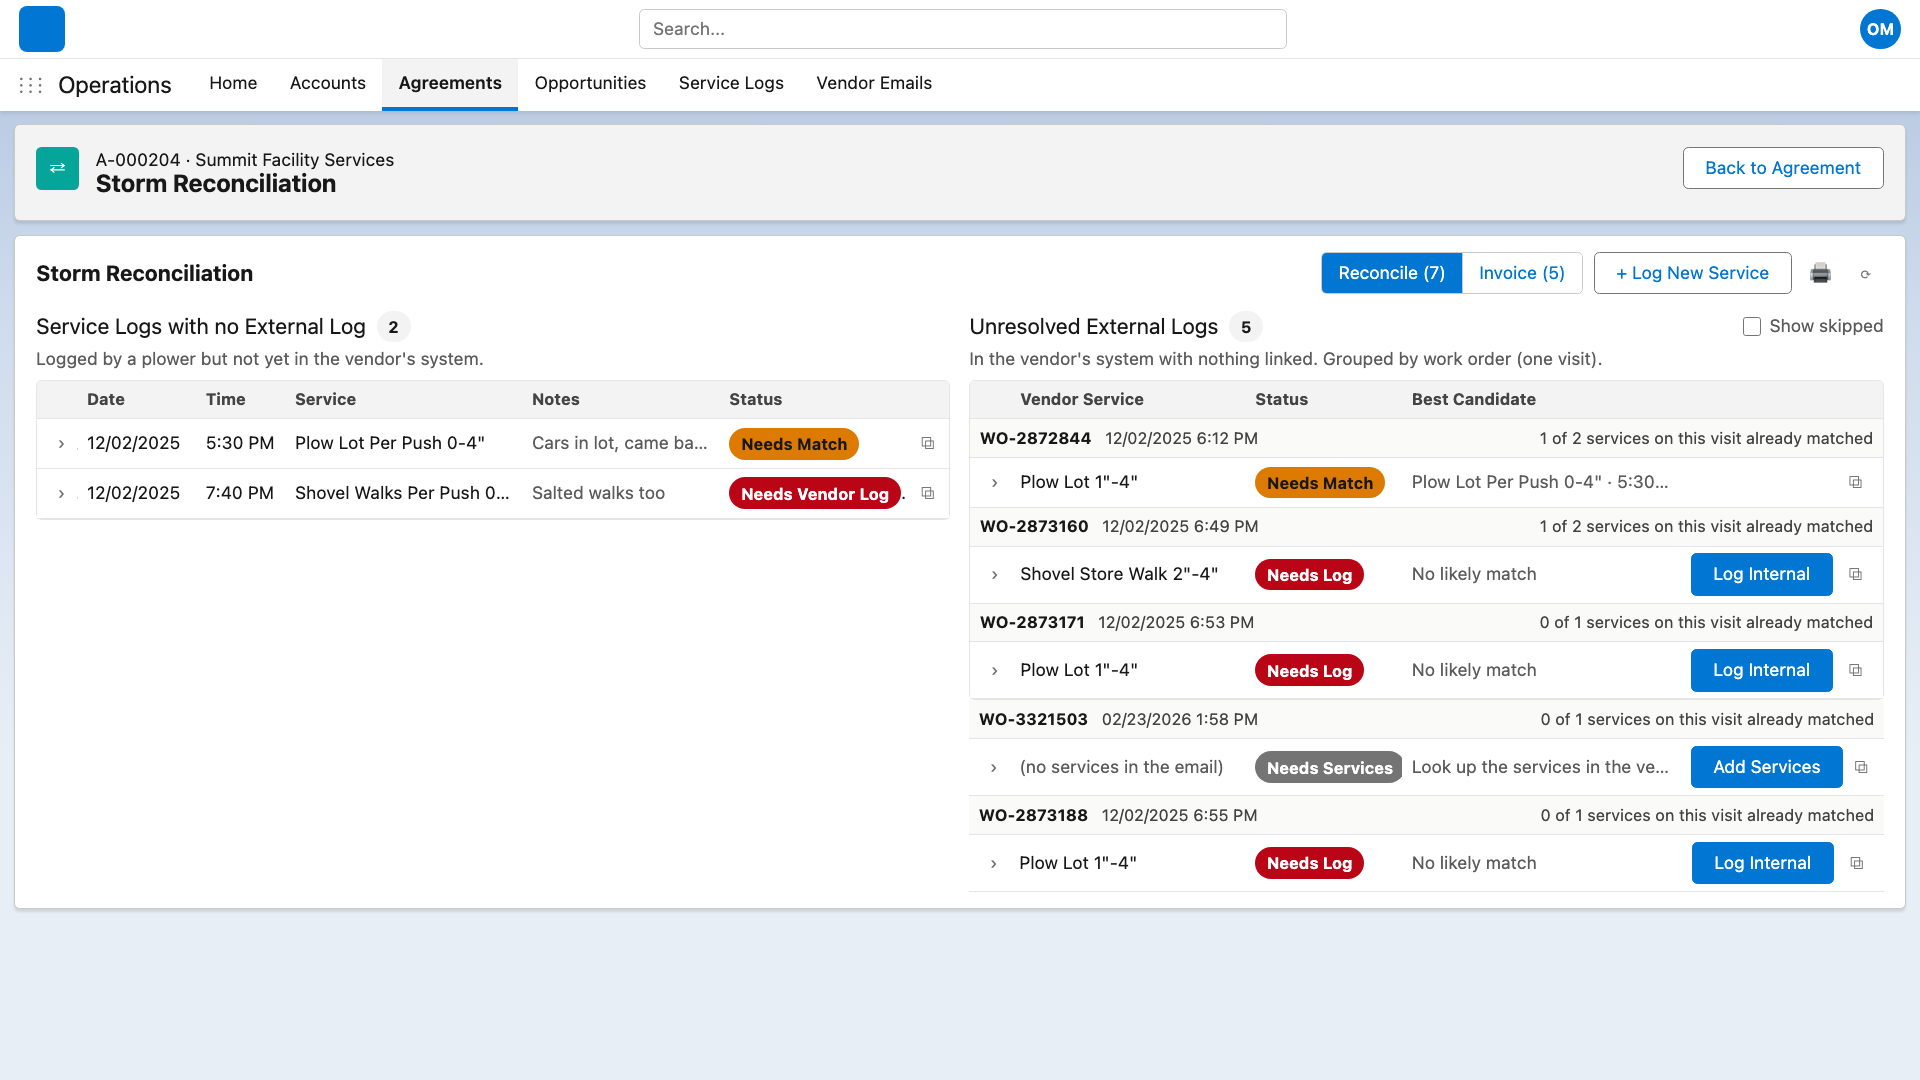Click Needs Match badge under WO-2872844

tap(1319, 483)
